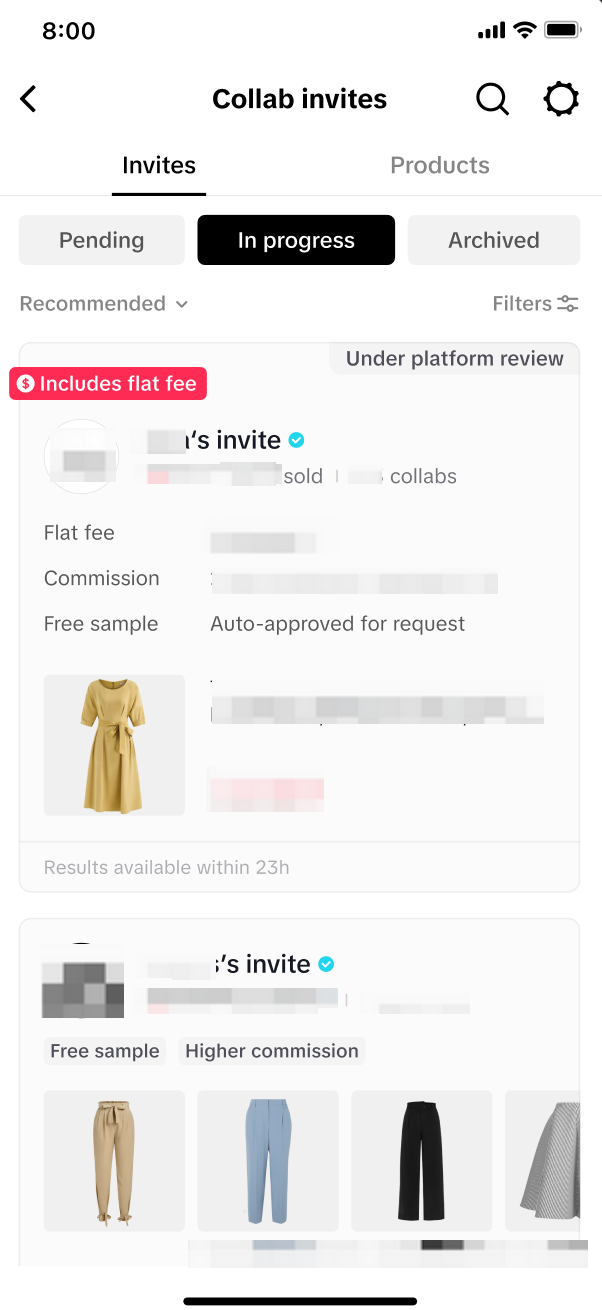Tap the Filters sliders icon

click(x=568, y=304)
